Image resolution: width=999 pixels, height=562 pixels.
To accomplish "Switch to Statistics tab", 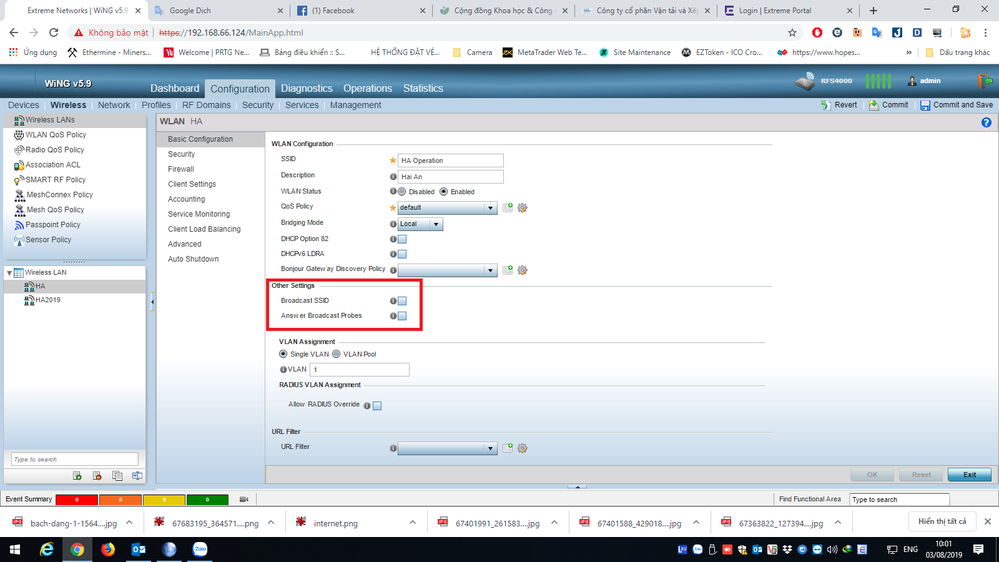I will (x=423, y=89).
